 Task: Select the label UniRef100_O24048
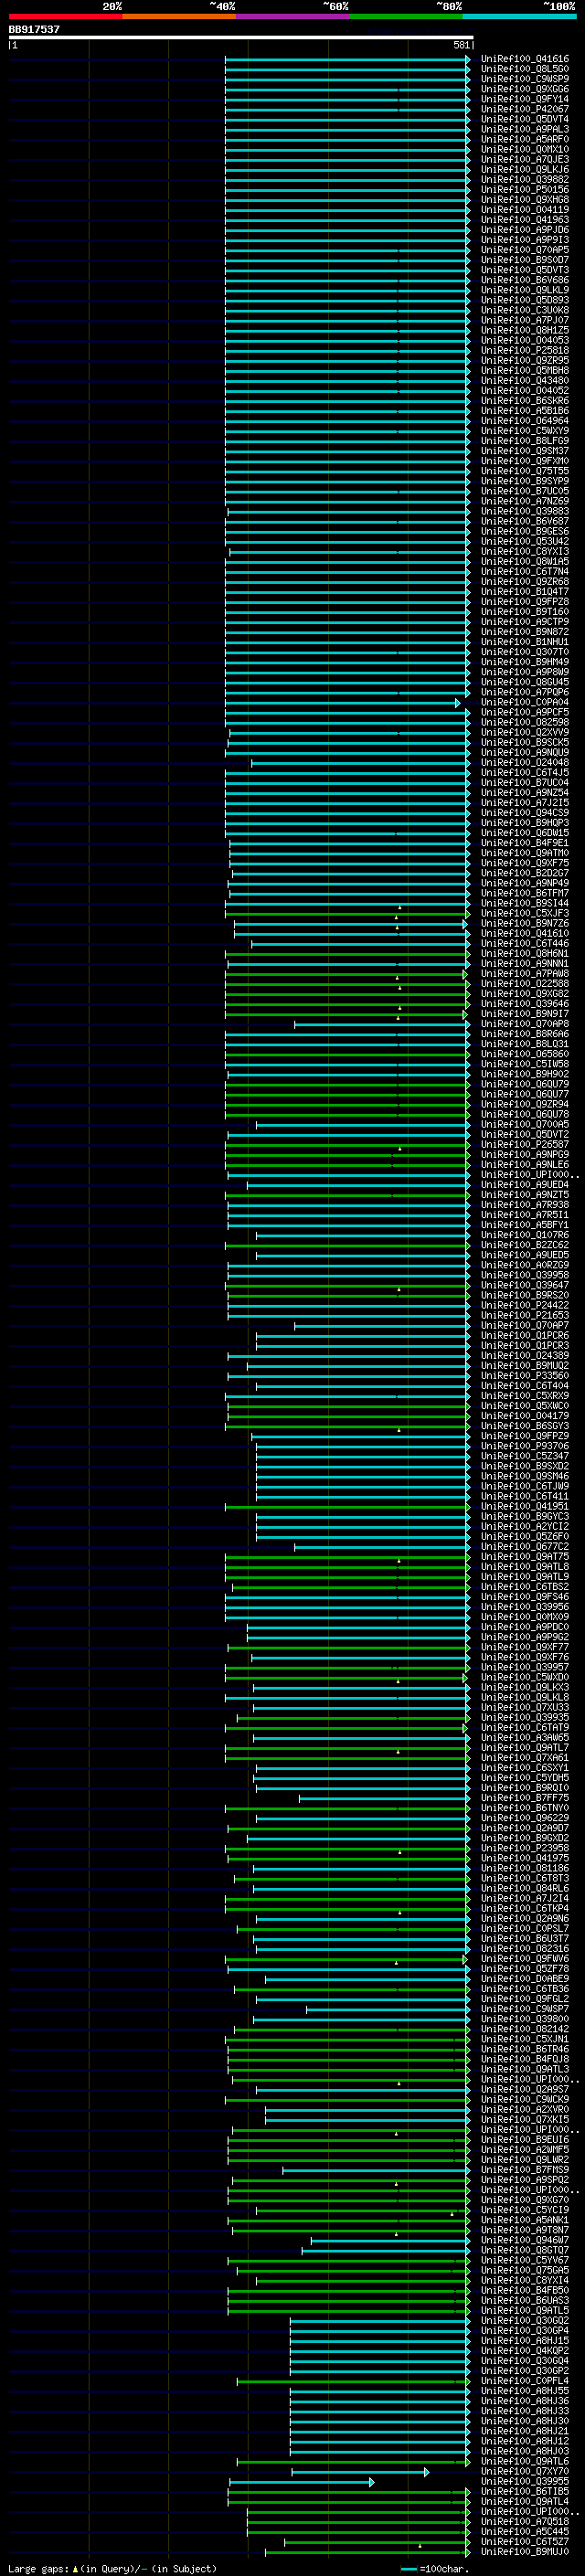525,763
